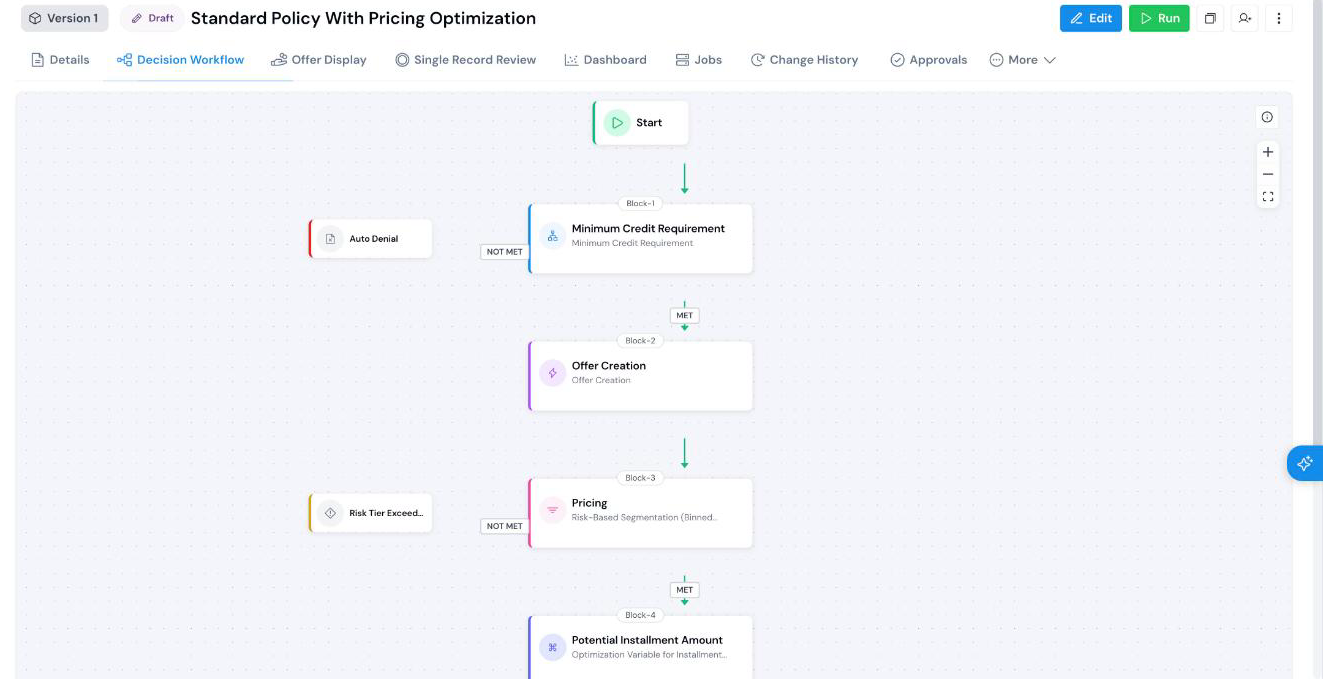Click the Edit button
This screenshot has height=679, width=1323.
point(1090,18)
